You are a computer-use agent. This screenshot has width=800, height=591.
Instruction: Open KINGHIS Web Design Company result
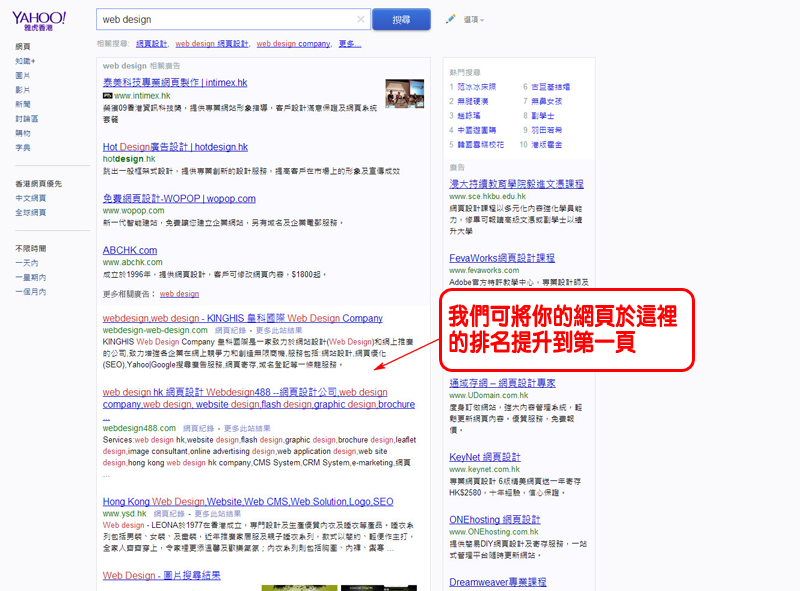point(242,318)
